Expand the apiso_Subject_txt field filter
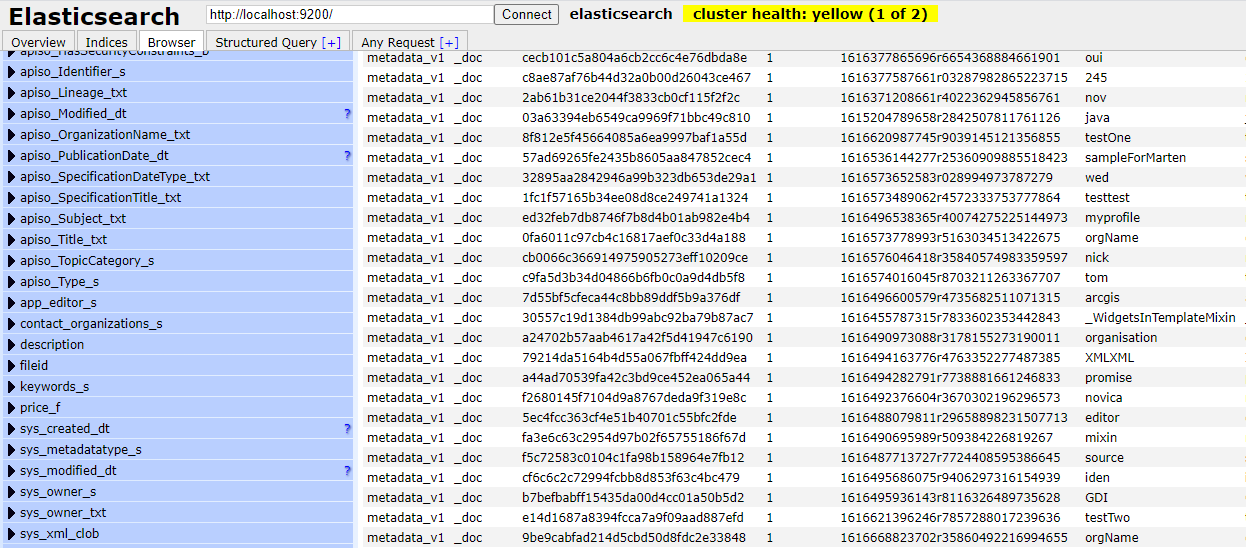This screenshot has width=1246, height=548. 178,219
